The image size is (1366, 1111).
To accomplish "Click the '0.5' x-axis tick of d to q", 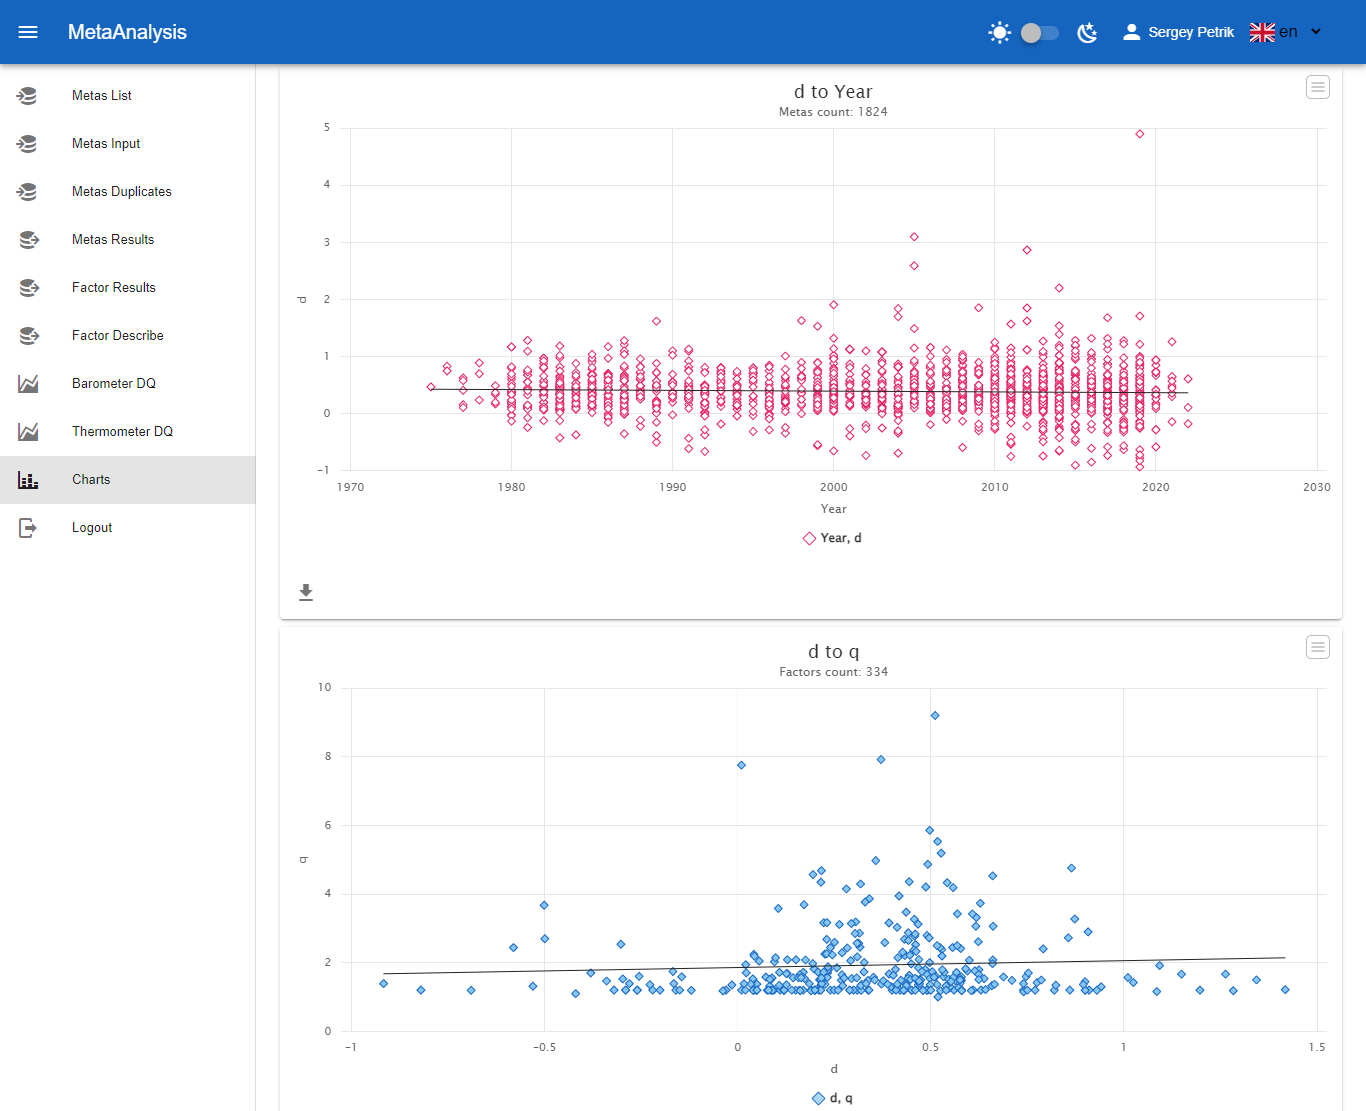I will [x=931, y=1047].
